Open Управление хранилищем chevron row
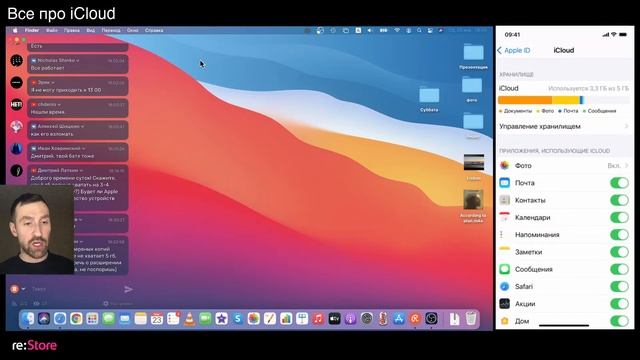This screenshot has height=360, width=640. [x=564, y=127]
